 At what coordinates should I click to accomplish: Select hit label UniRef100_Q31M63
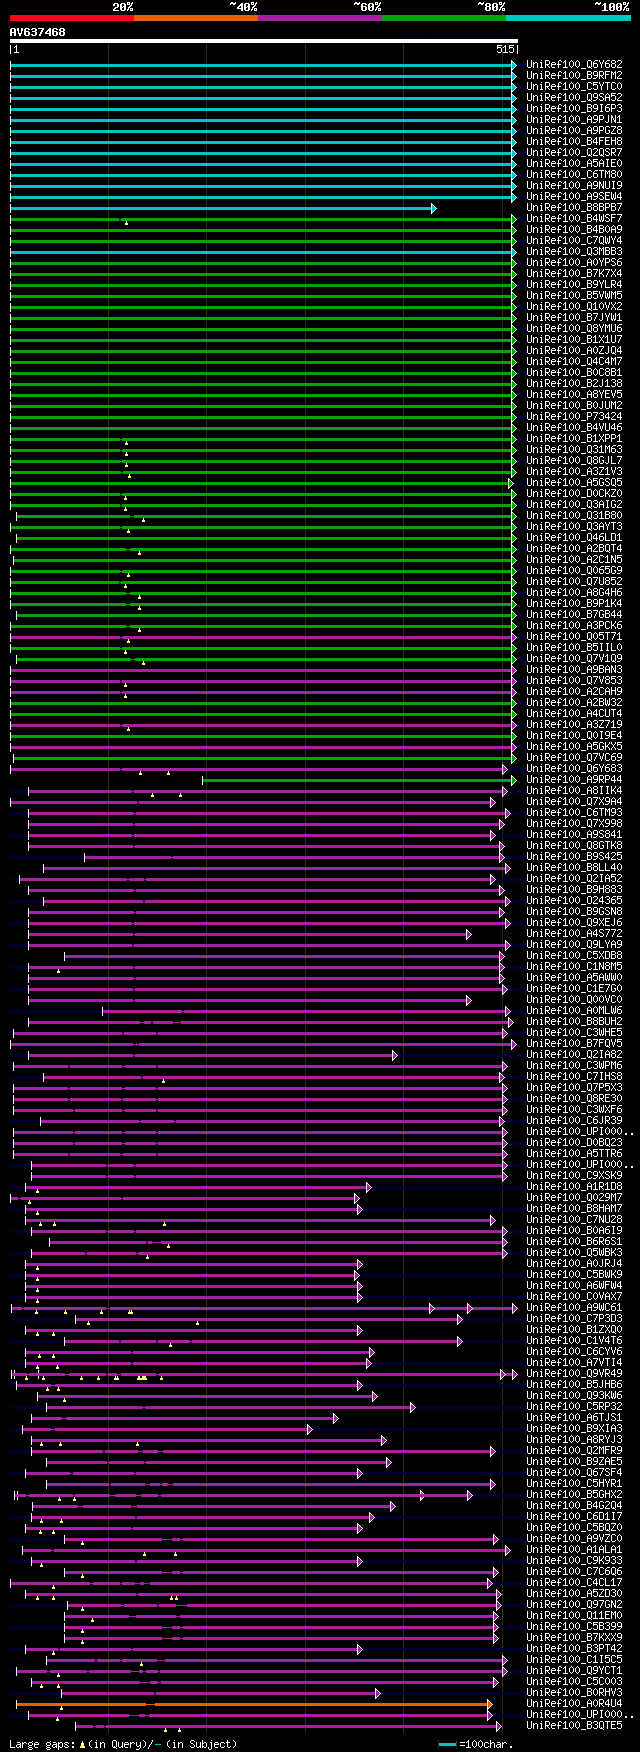coord(574,450)
